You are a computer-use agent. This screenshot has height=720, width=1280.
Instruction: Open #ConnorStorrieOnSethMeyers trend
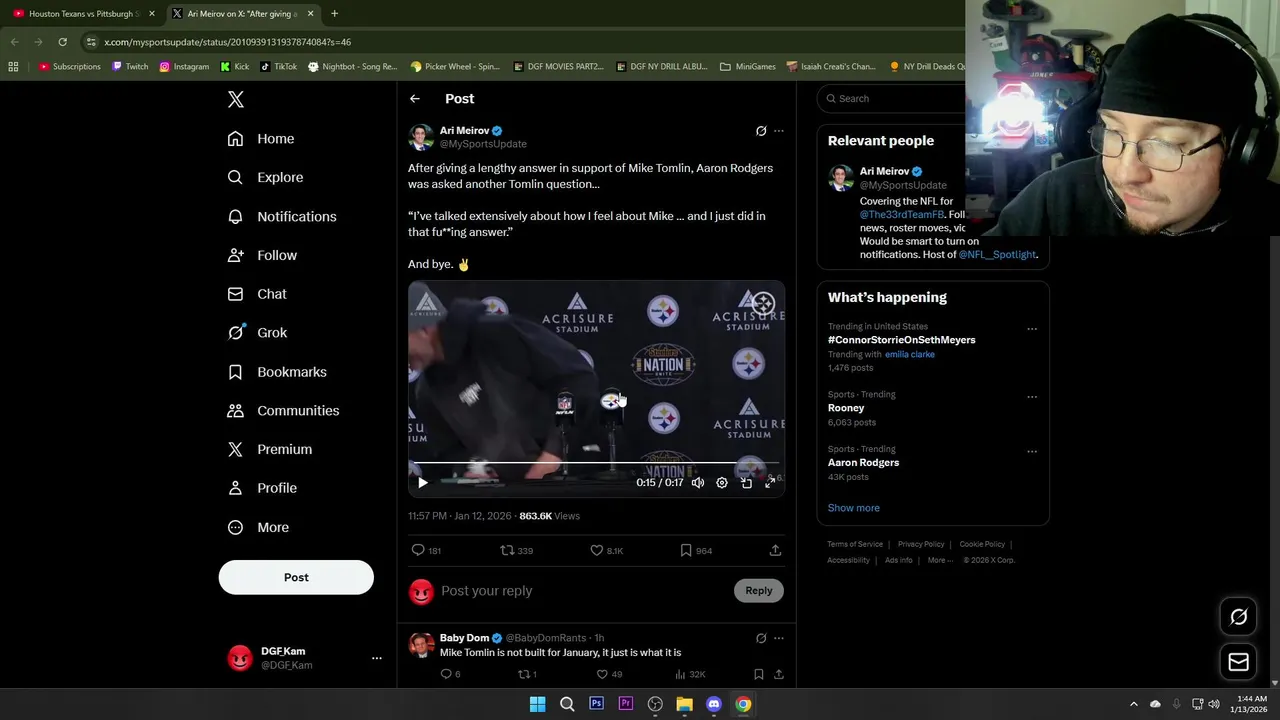[901, 340]
